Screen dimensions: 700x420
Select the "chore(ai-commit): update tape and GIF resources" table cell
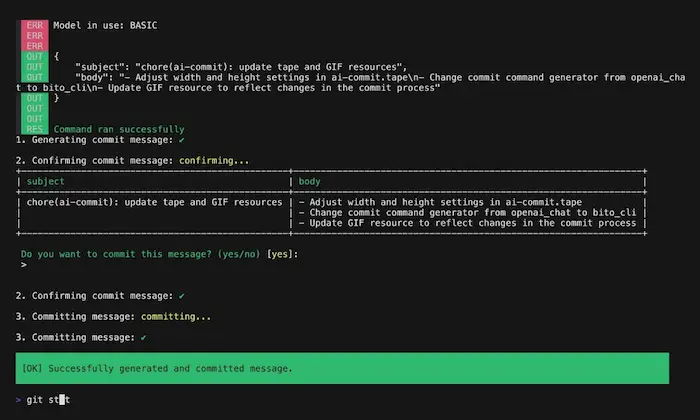(153, 202)
